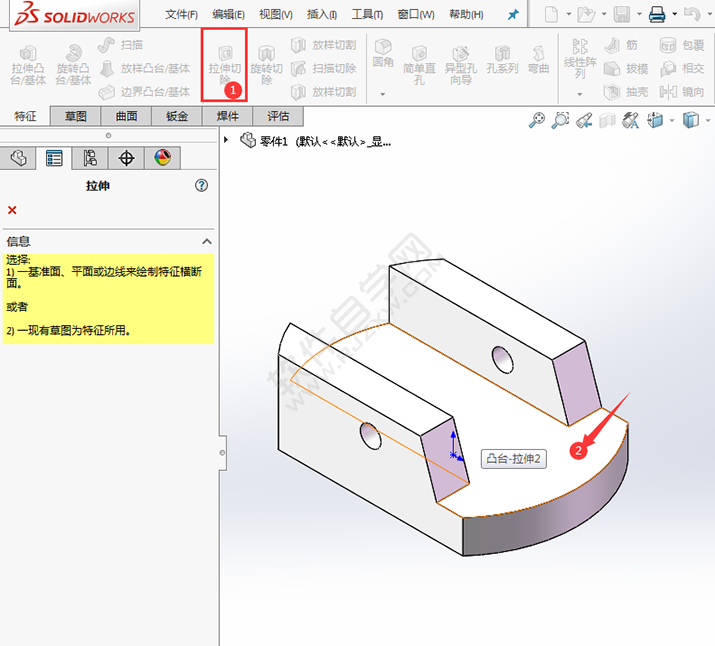
Task: Select the Rib (筋) tool
Action: [x=621, y=45]
